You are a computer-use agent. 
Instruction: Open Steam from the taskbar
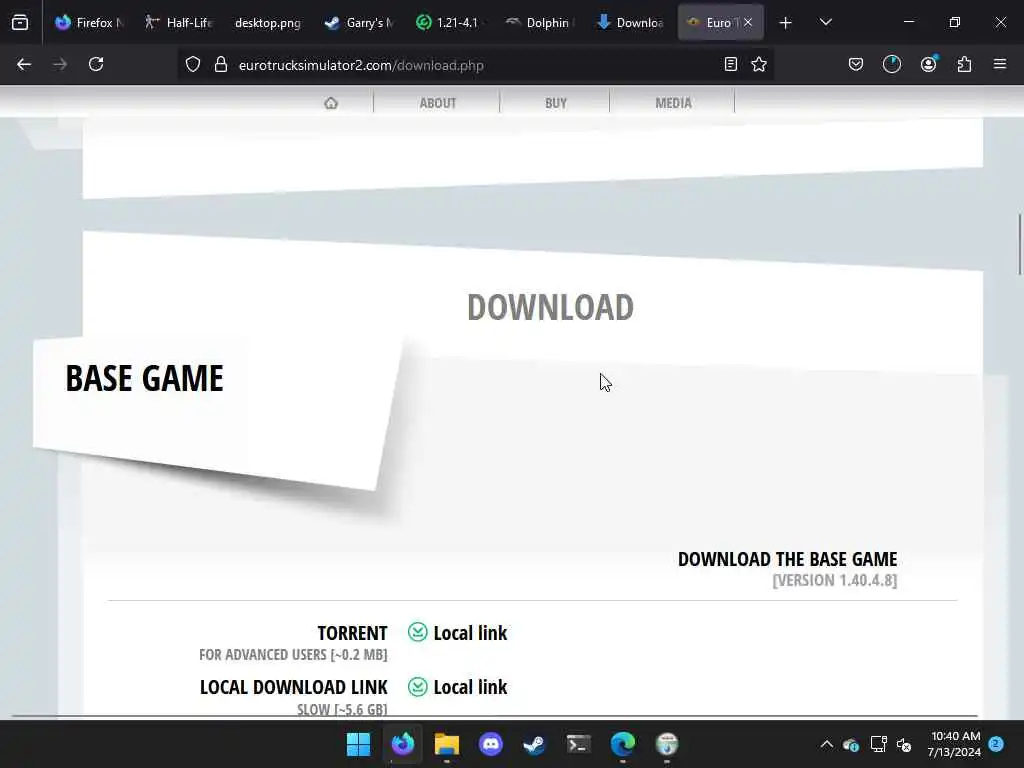tap(534, 744)
